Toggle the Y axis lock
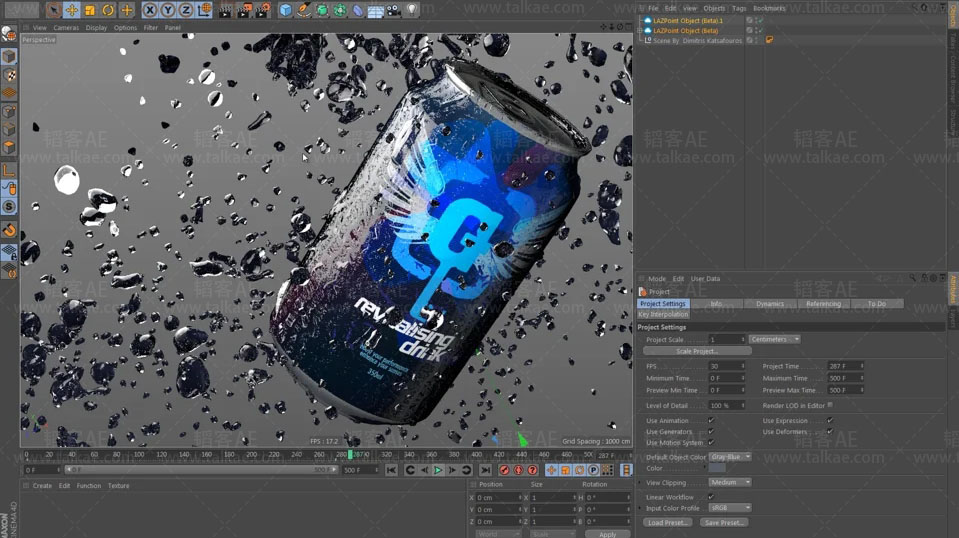Viewport: 959px width, 538px height. (x=168, y=10)
